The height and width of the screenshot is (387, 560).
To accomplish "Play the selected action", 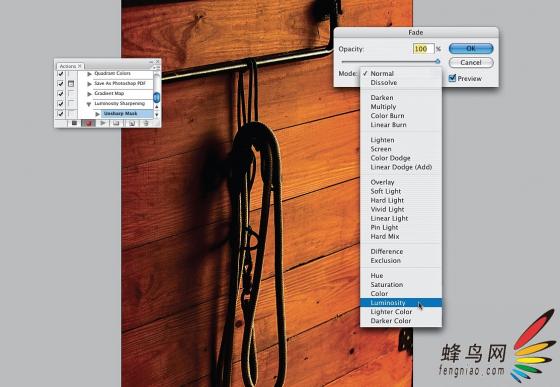I will (102, 123).
